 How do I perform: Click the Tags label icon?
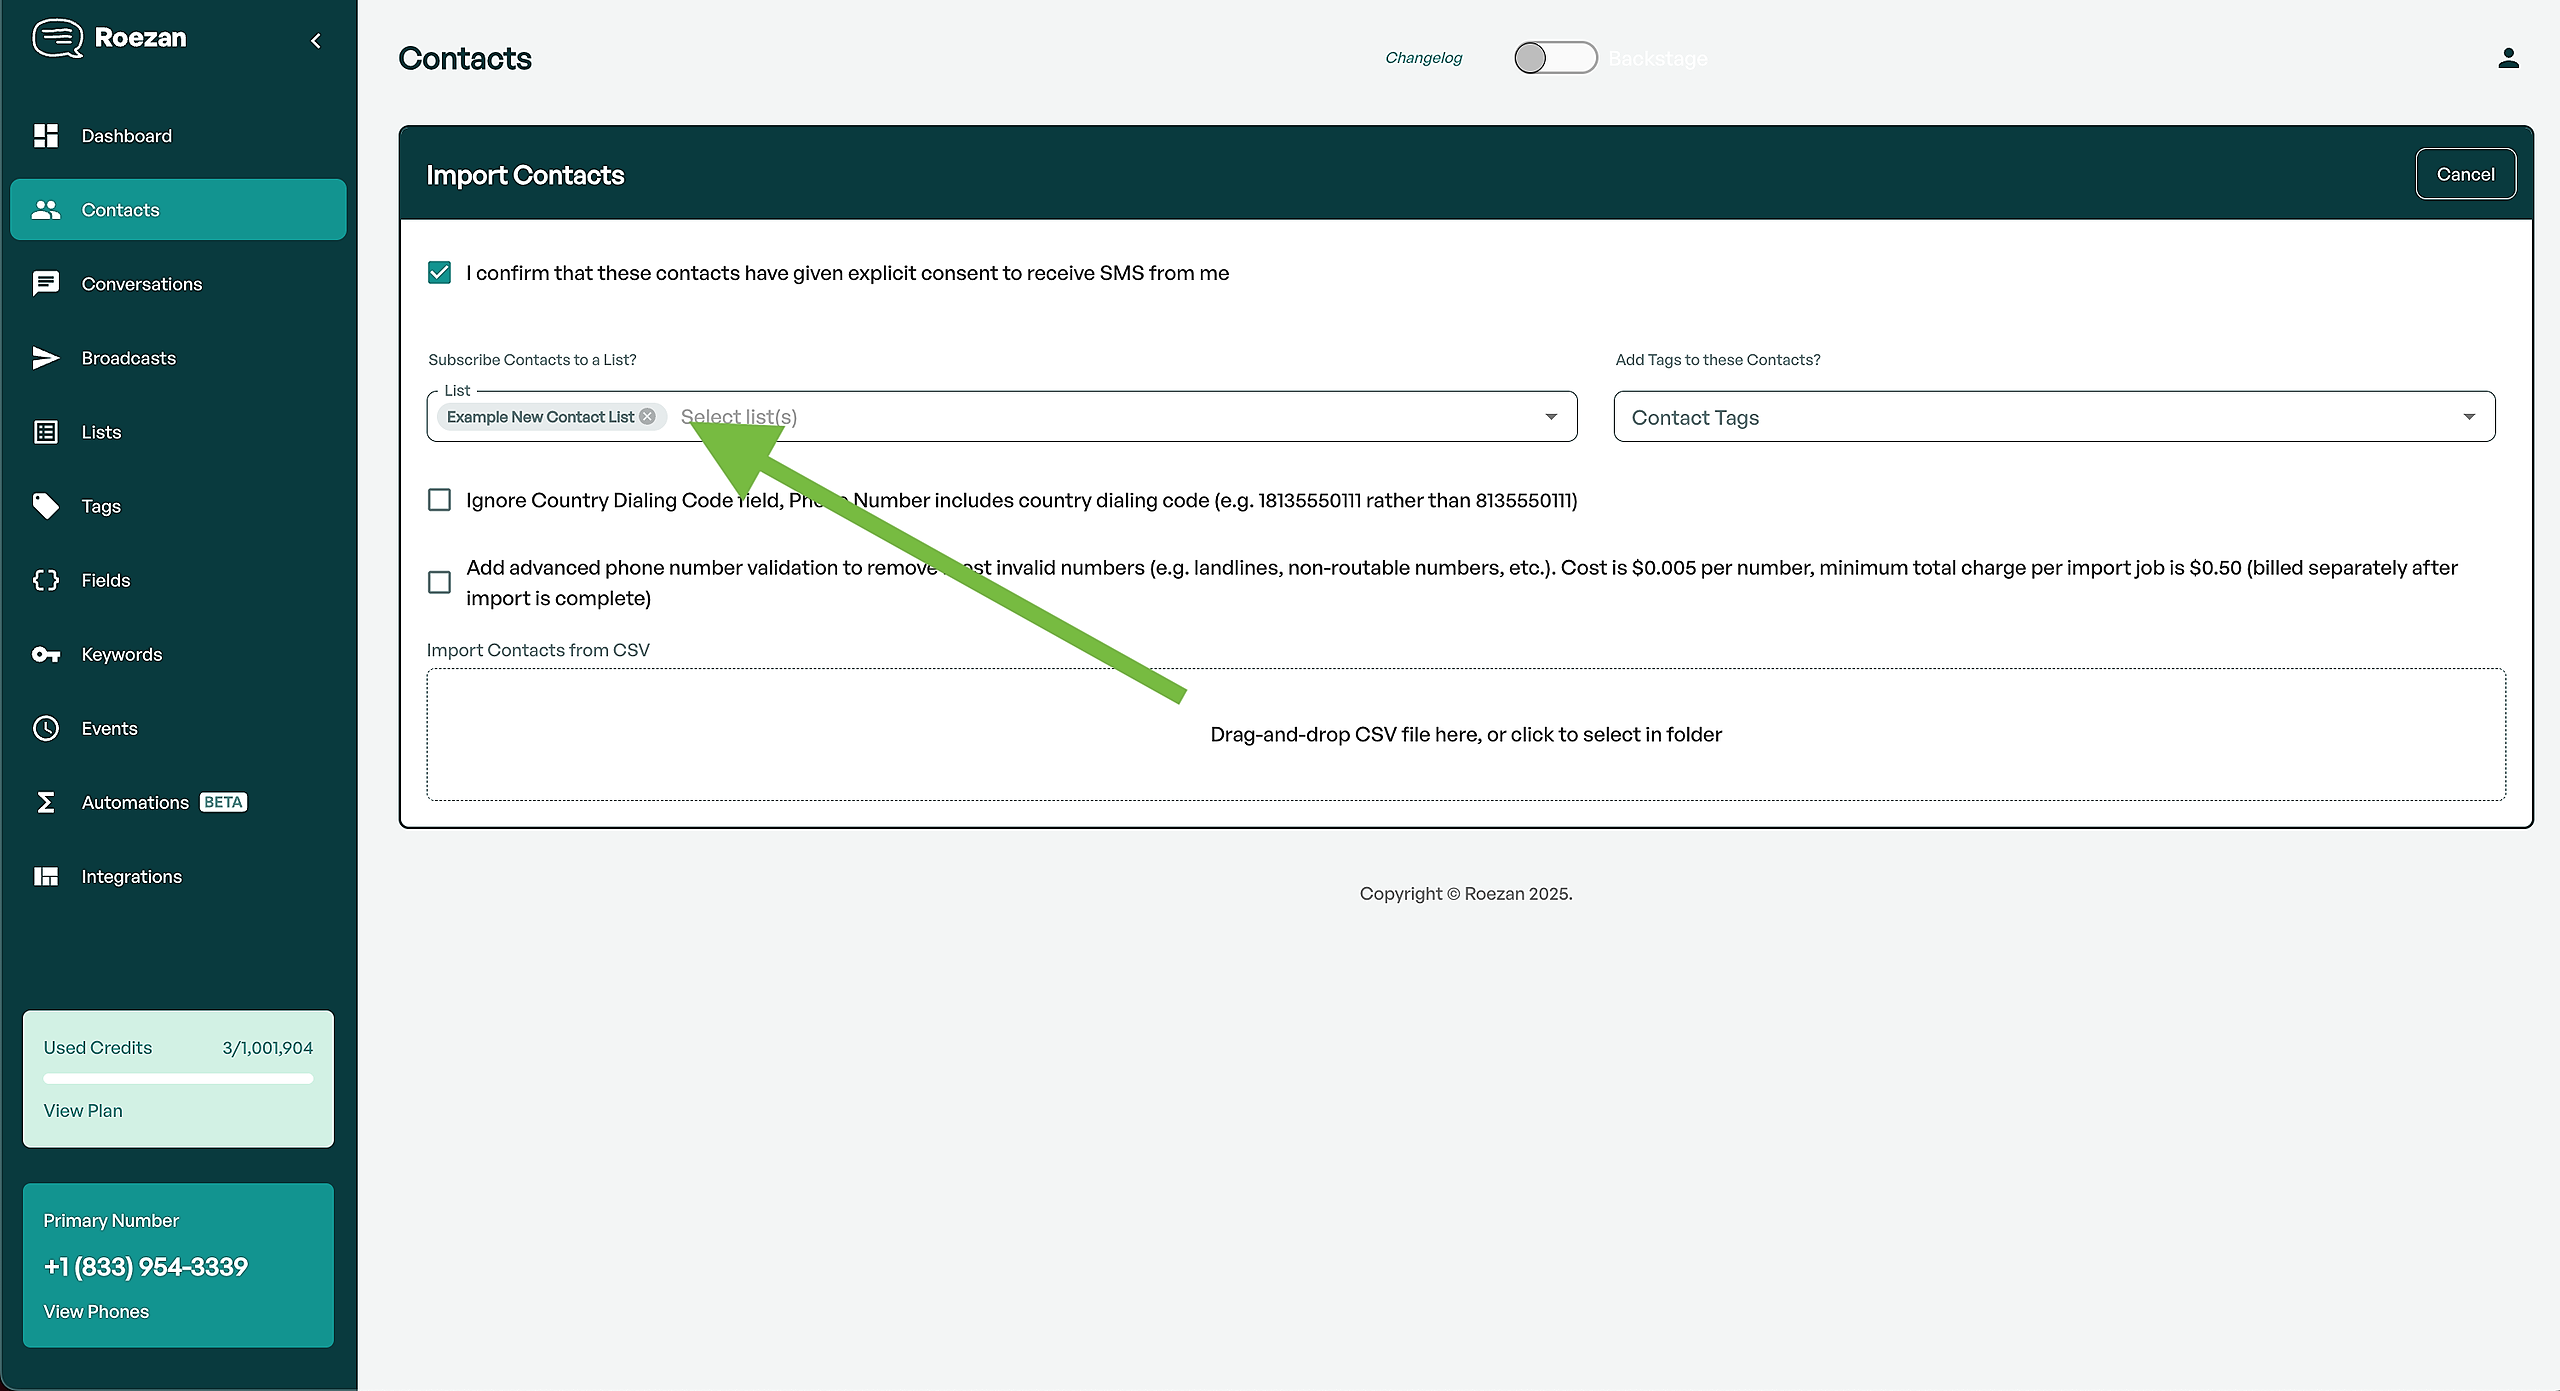pos(46,506)
